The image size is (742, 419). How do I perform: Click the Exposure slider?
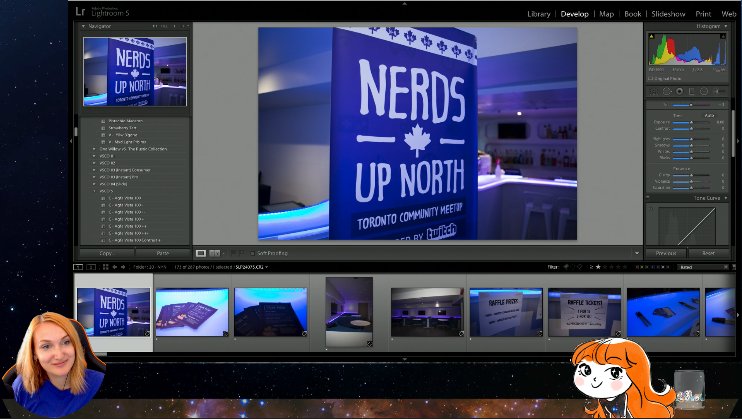tap(691, 122)
